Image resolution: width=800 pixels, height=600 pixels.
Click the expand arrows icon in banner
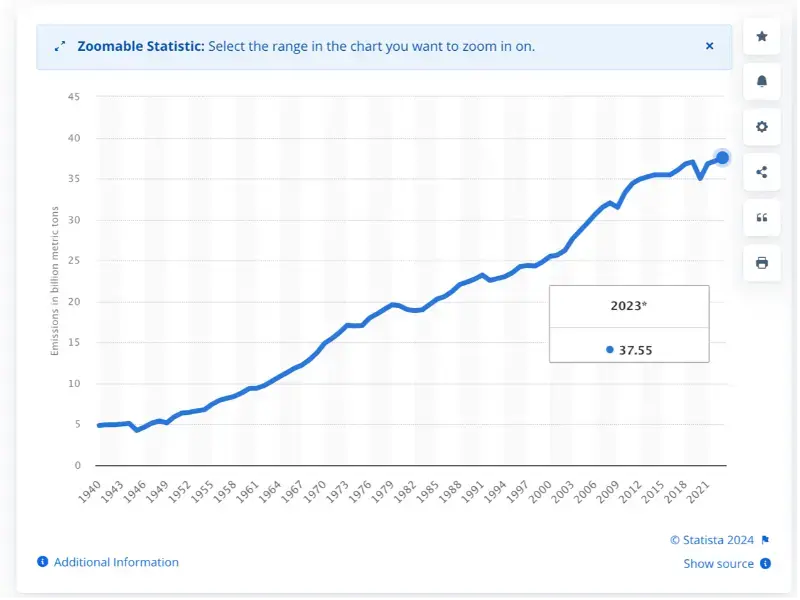coord(60,46)
